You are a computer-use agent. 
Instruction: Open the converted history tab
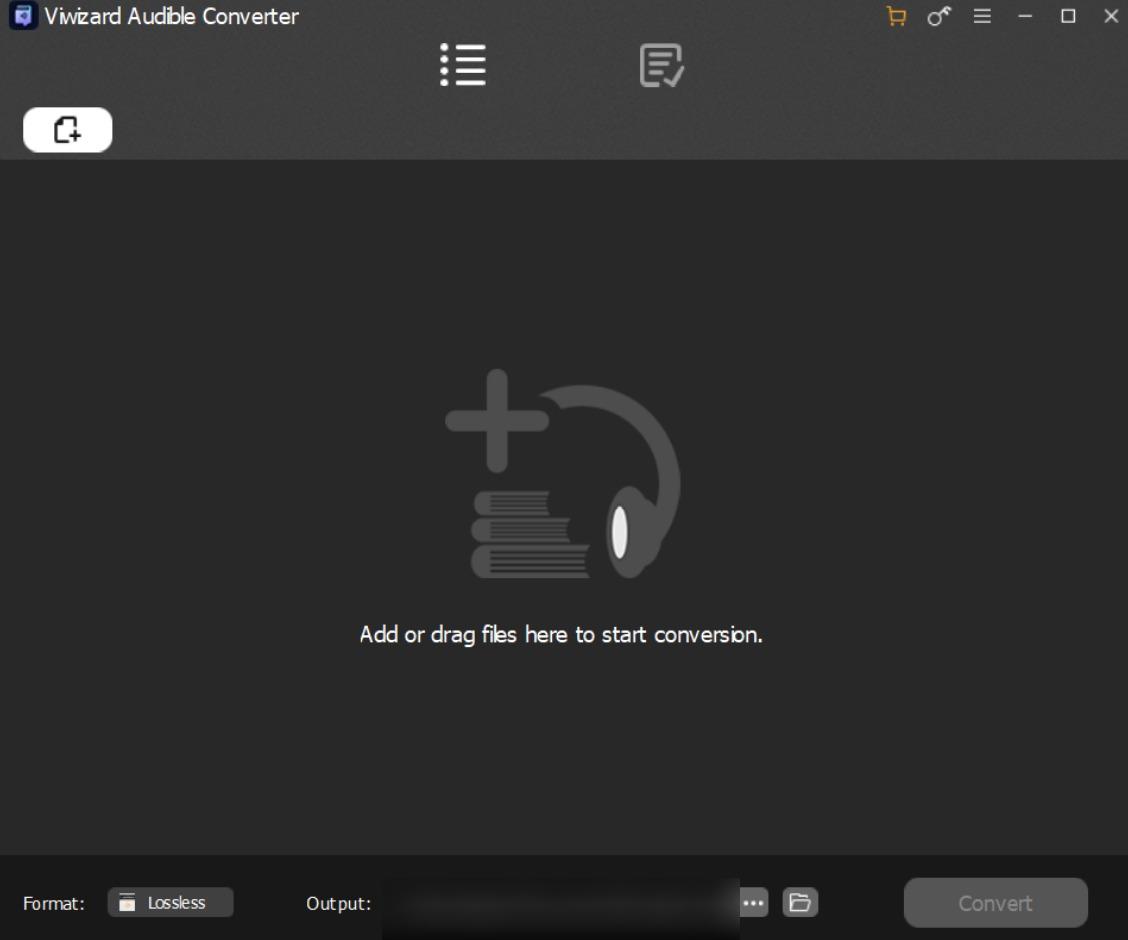(x=661, y=65)
